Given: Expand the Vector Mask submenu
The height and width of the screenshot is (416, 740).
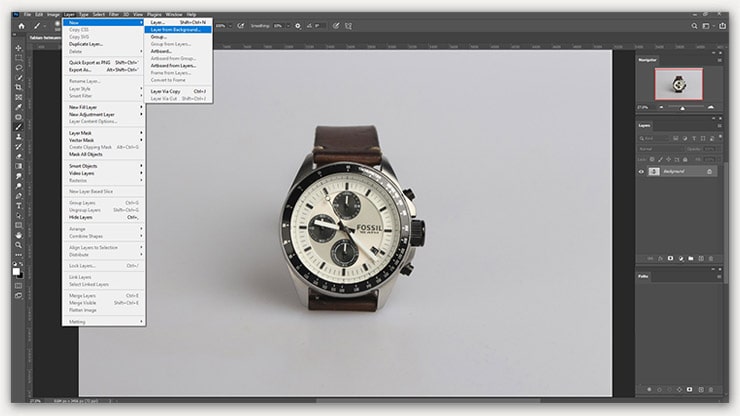Looking at the screenshot, I should click(x=104, y=140).
